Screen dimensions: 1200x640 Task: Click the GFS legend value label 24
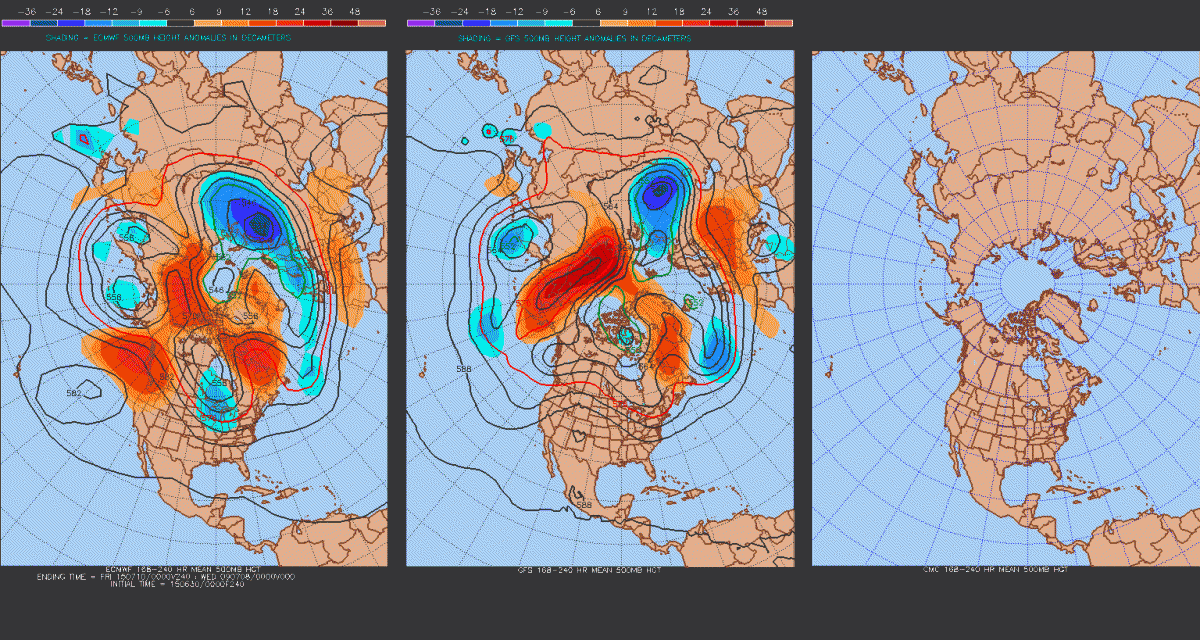[x=706, y=12]
